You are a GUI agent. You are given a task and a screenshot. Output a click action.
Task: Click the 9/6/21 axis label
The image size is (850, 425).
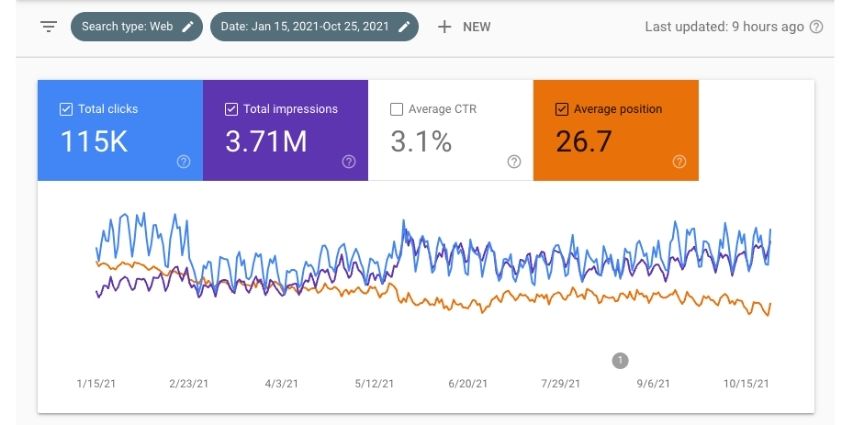click(x=653, y=384)
